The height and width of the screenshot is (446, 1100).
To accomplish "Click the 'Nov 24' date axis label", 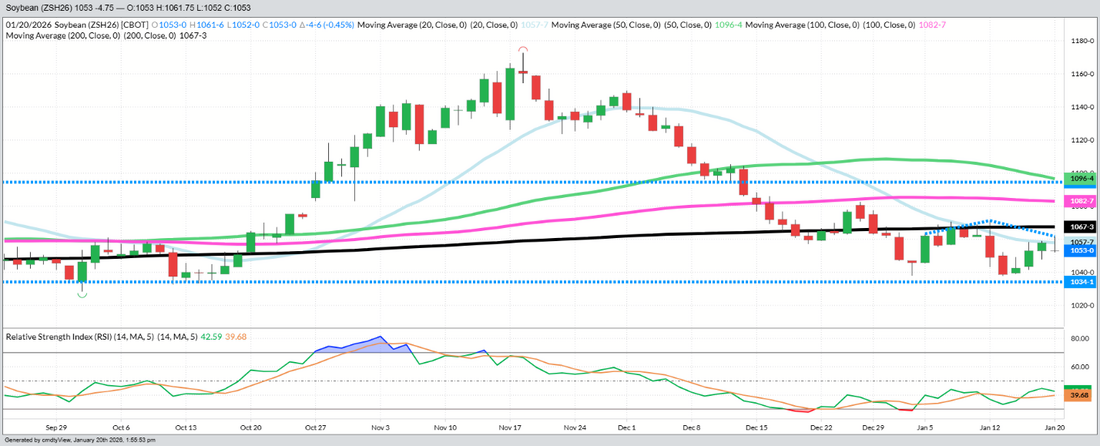I will coord(574,427).
